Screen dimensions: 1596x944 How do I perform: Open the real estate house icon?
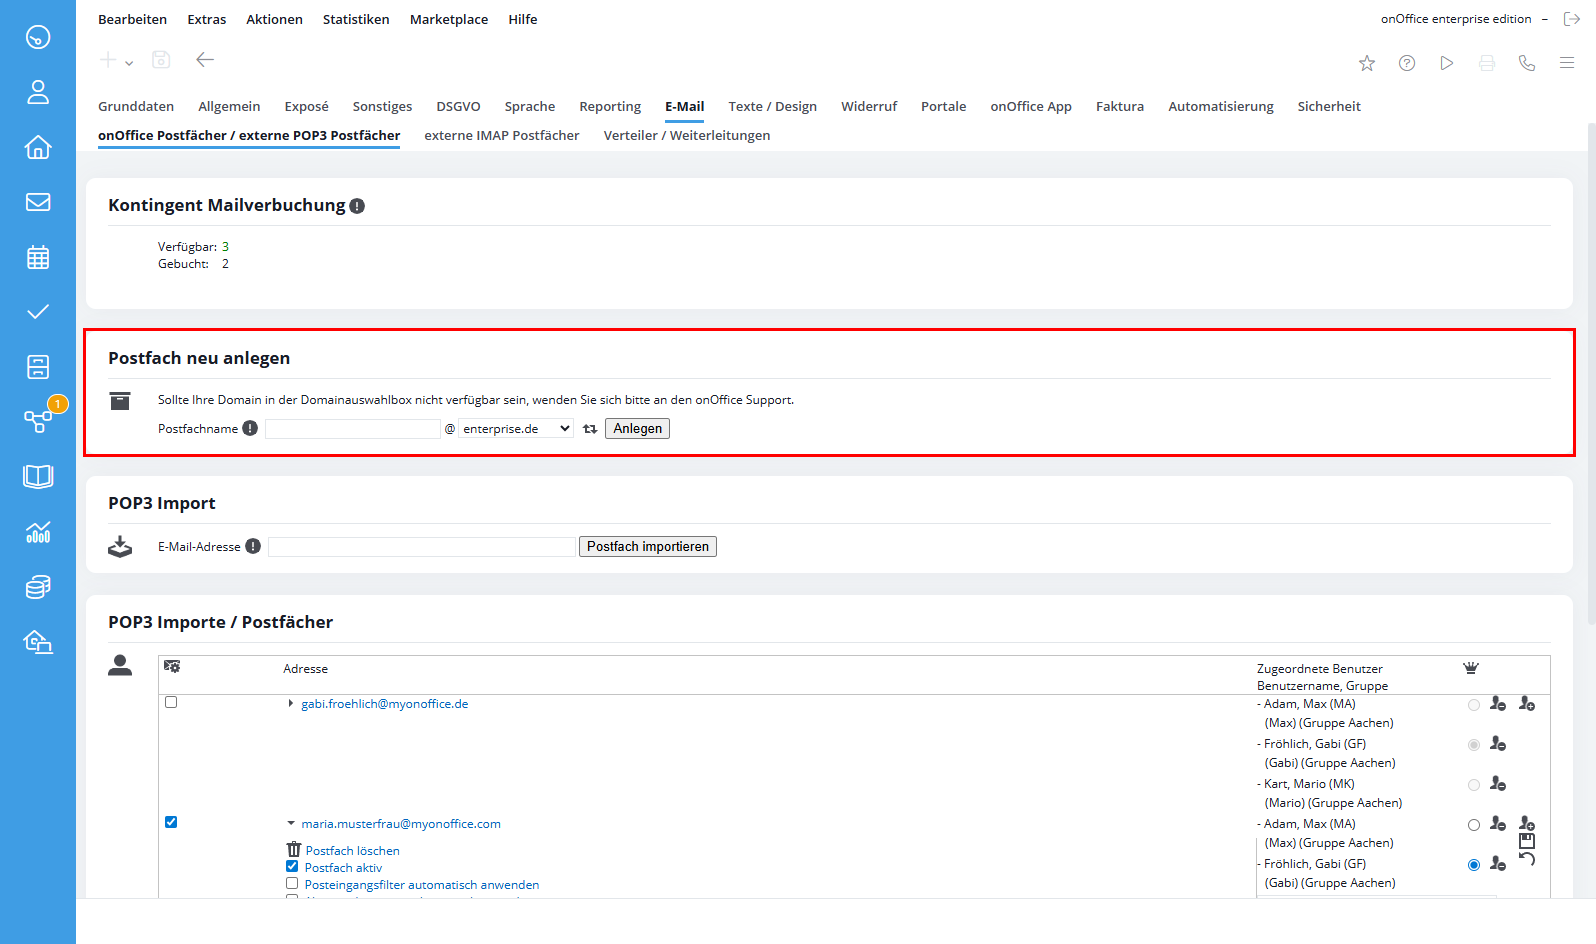(x=38, y=147)
